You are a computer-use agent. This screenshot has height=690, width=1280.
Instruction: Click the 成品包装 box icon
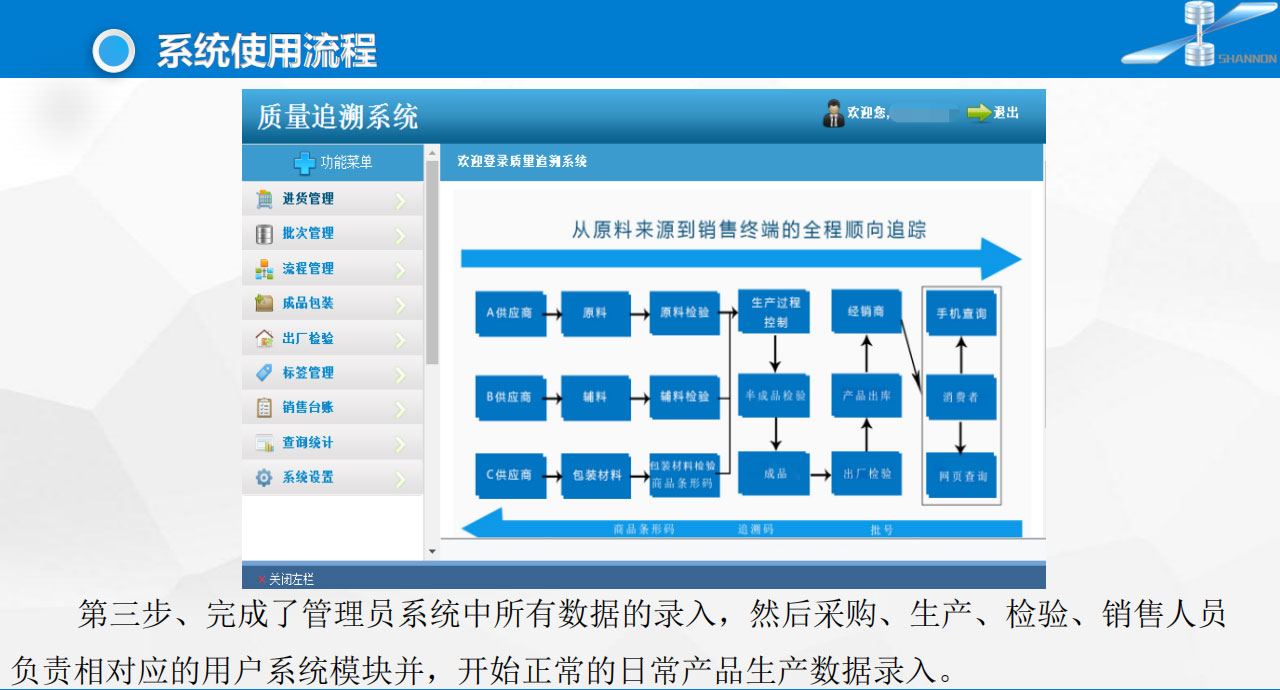pos(264,303)
